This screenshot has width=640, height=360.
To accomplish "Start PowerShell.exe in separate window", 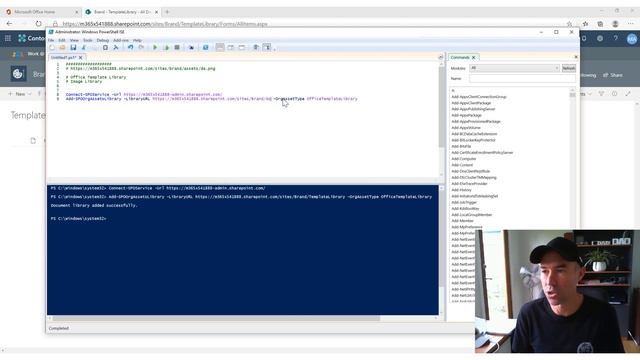I will (205, 48).
